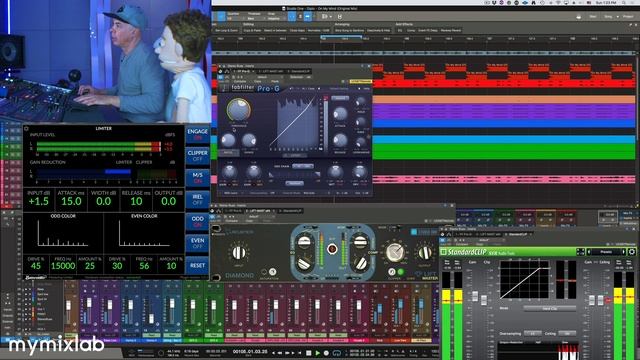Select the 1 - FF Pro-G tab in Lift Master window
This screenshot has height=360, width=640.
233,211
